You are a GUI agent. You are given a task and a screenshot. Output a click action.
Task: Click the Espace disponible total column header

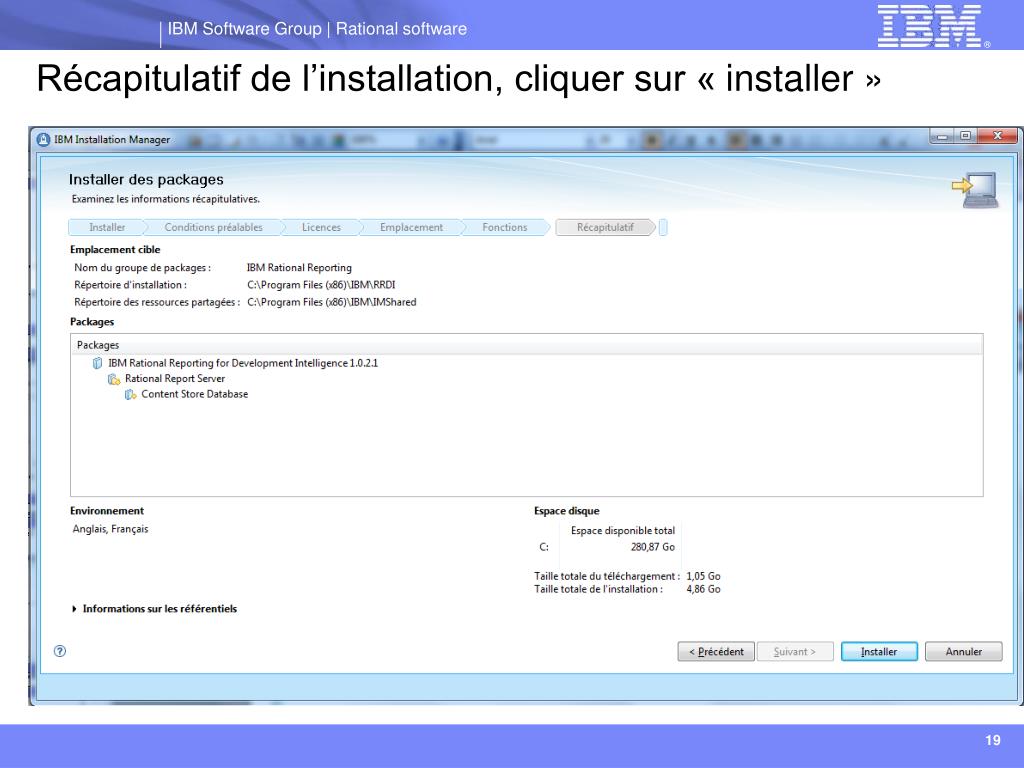[x=623, y=531]
